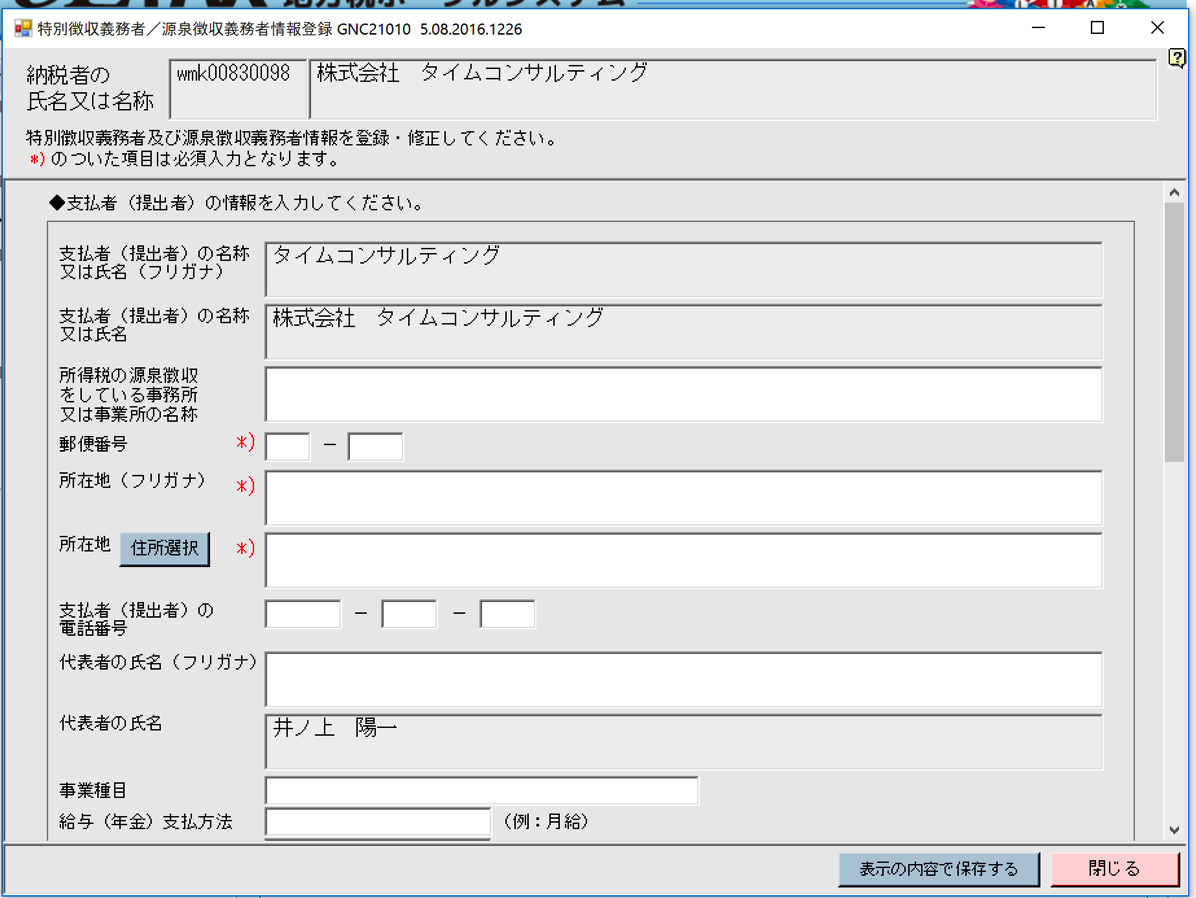Click the ◆支払者（提出者）の情報 heading
This screenshot has height=898, width=1196.
click(x=236, y=203)
